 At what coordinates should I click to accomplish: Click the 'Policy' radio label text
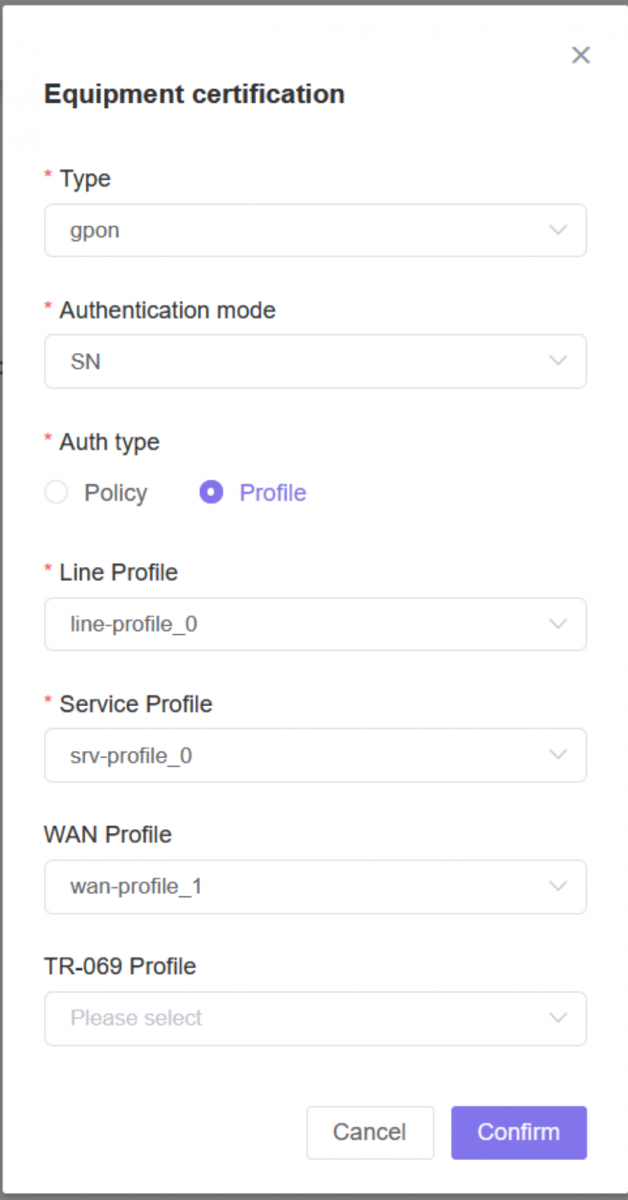[116, 493]
